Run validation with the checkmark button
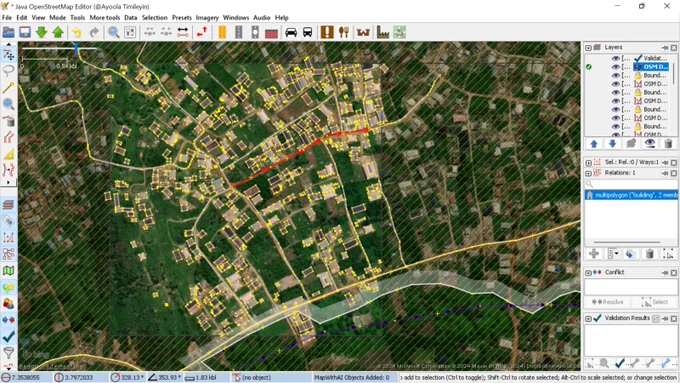The height and width of the screenshot is (383, 680). coord(620,363)
